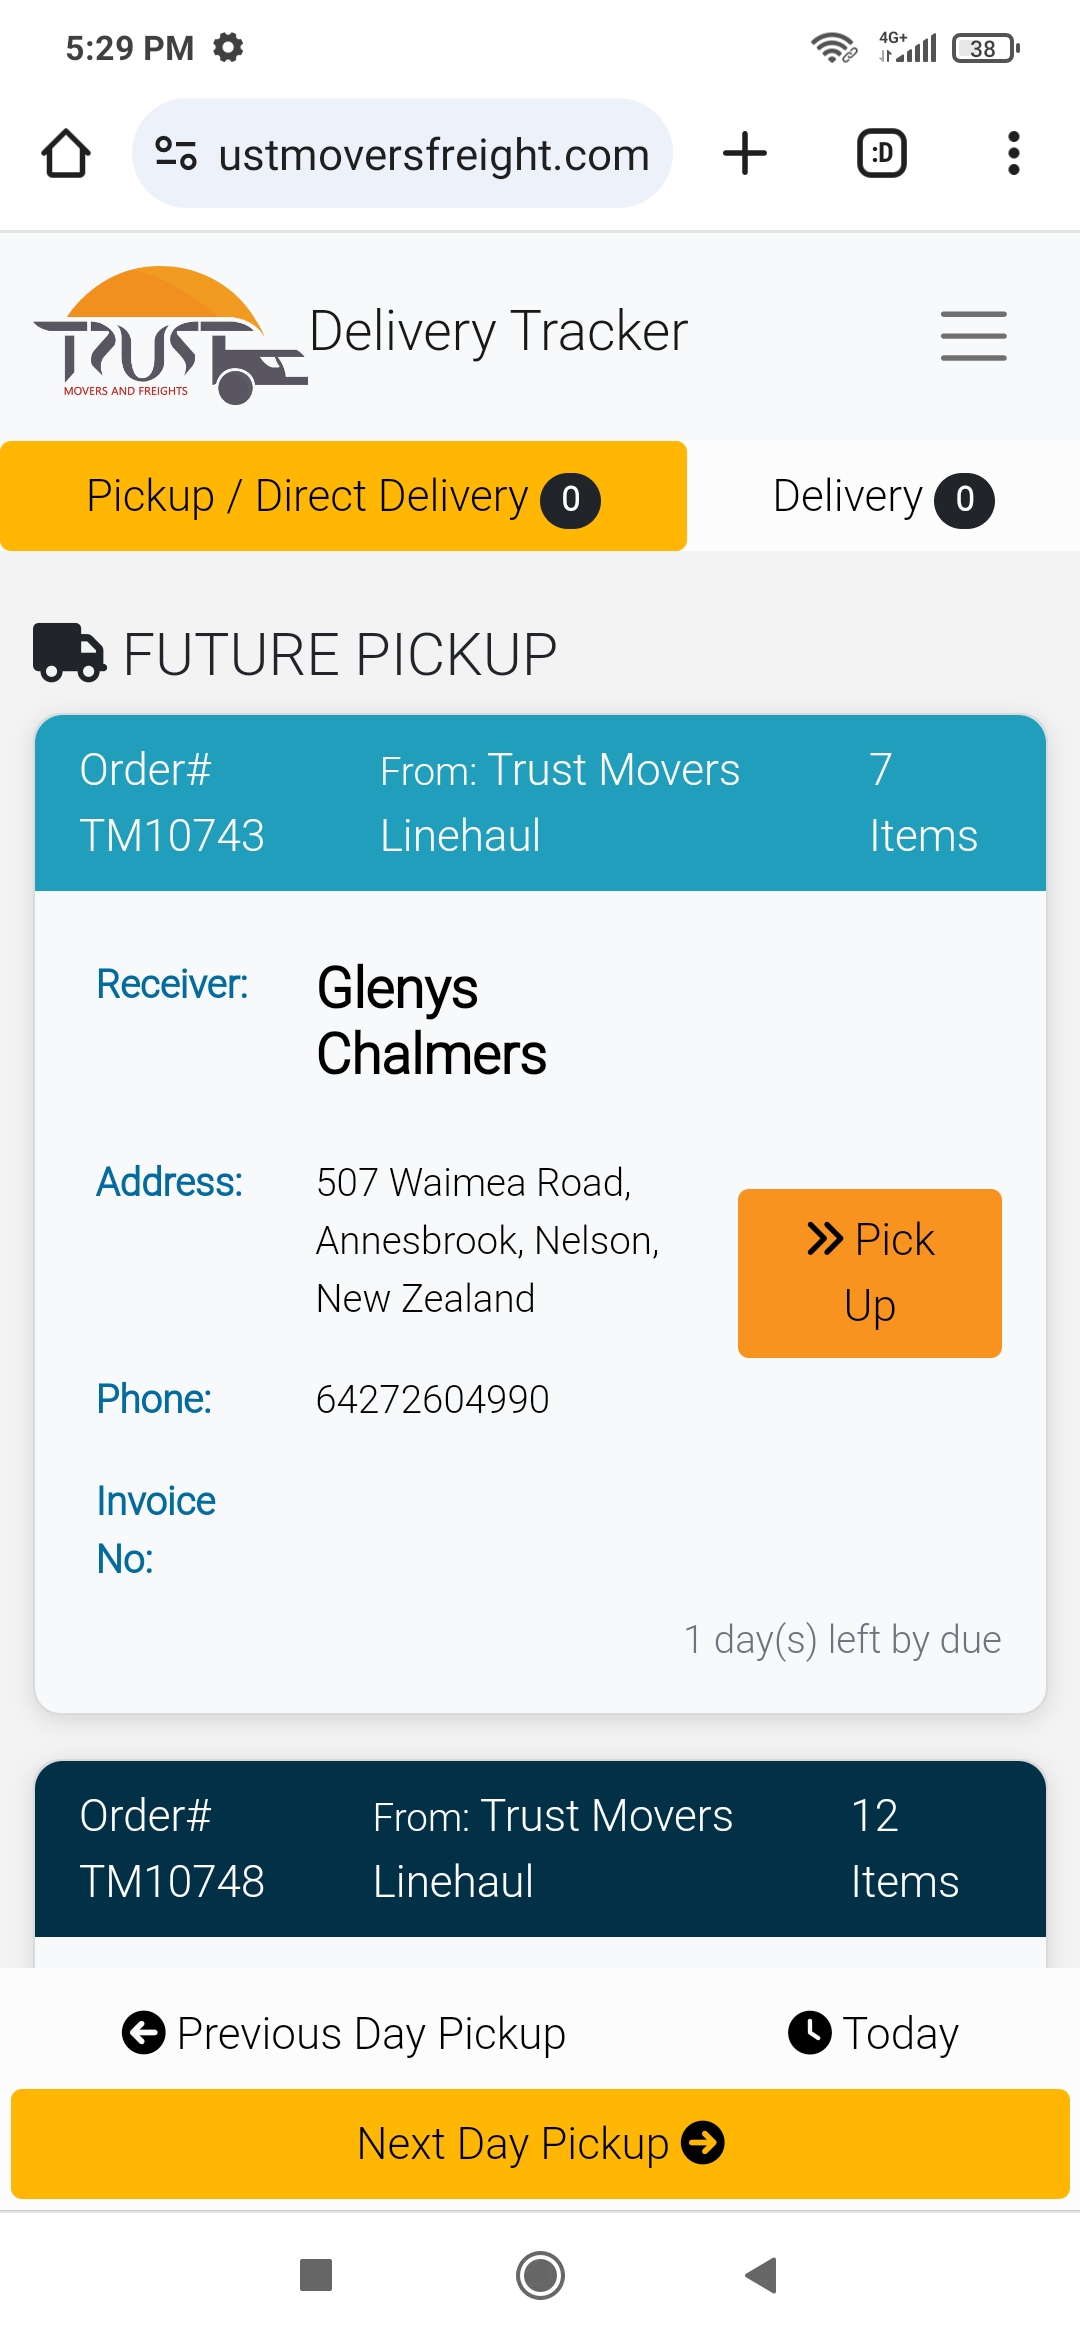
Task: Tap the Android recent apps square
Action: coord(316,2275)
